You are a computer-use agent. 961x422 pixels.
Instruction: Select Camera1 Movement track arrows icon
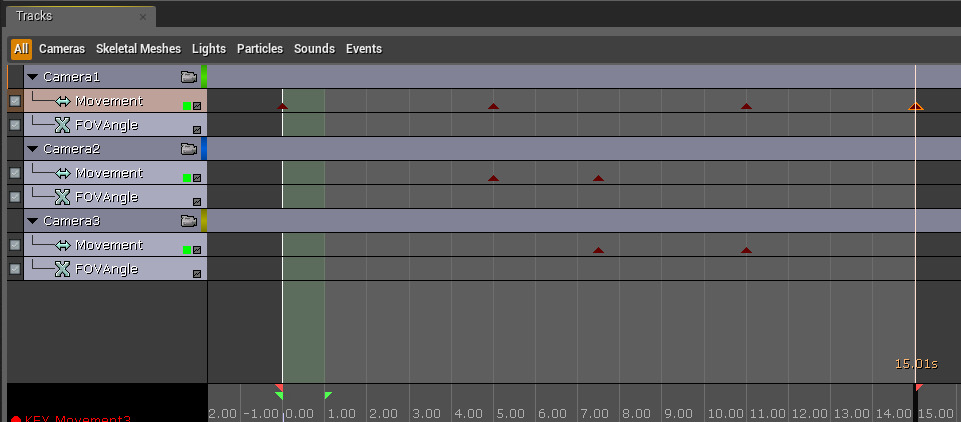click(63, 101)
